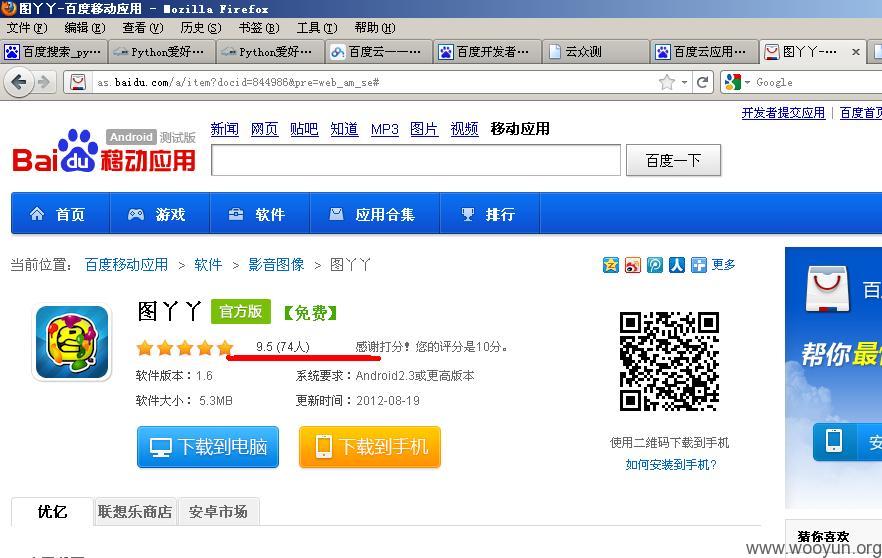The image size is (882, 558).
Task: Click the phone icon in ad banner
Action: click(x=834, y=441)
